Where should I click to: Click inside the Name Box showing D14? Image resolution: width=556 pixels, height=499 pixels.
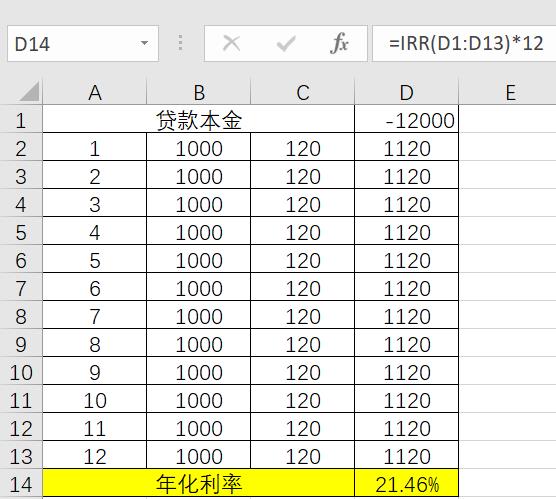pyautogui.click(x=83, y=44)
